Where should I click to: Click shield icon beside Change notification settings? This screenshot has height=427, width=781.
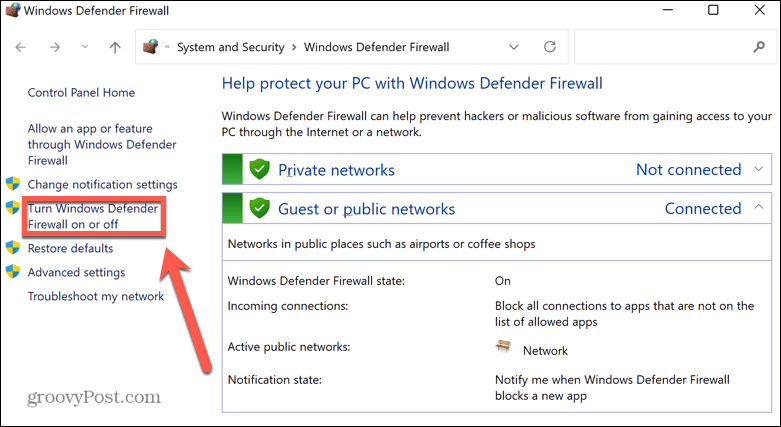tap(13, 184)
